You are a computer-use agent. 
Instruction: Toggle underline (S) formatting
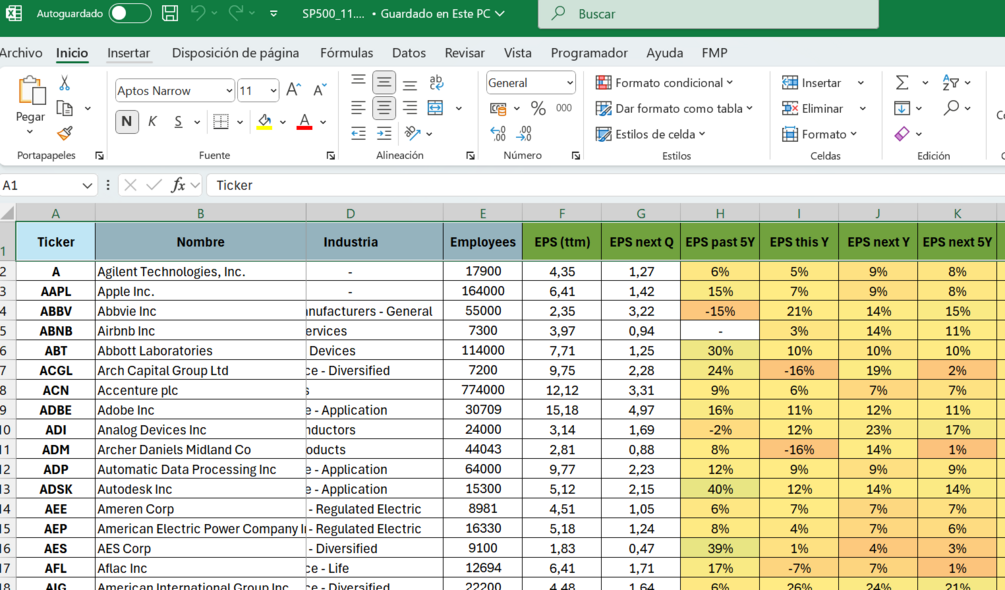[178, 122]
